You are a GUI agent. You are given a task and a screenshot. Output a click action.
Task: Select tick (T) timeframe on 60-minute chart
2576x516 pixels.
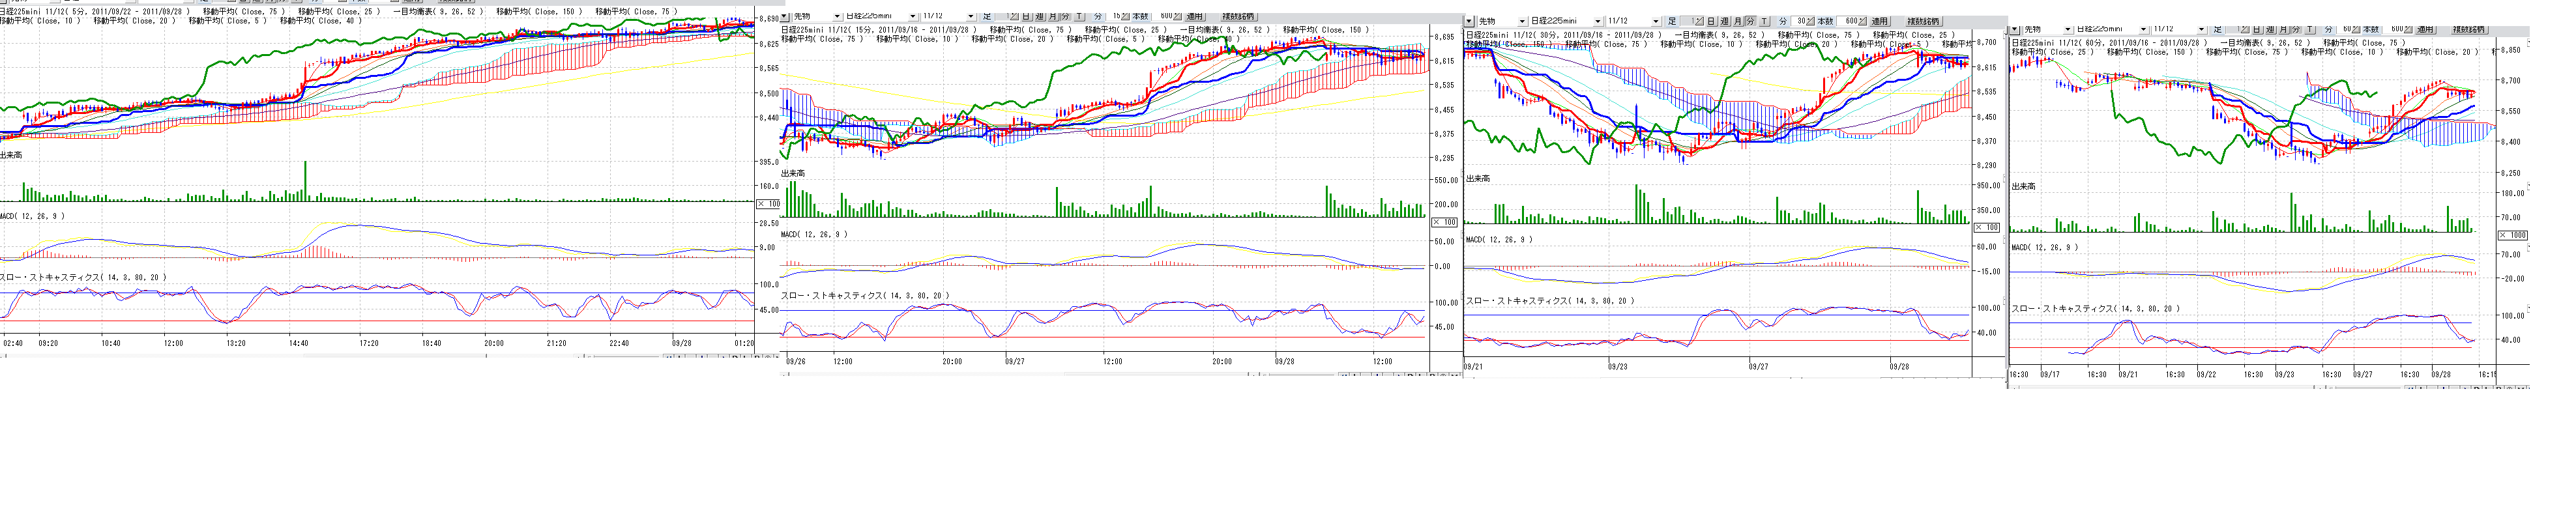tap(2310, 30)
